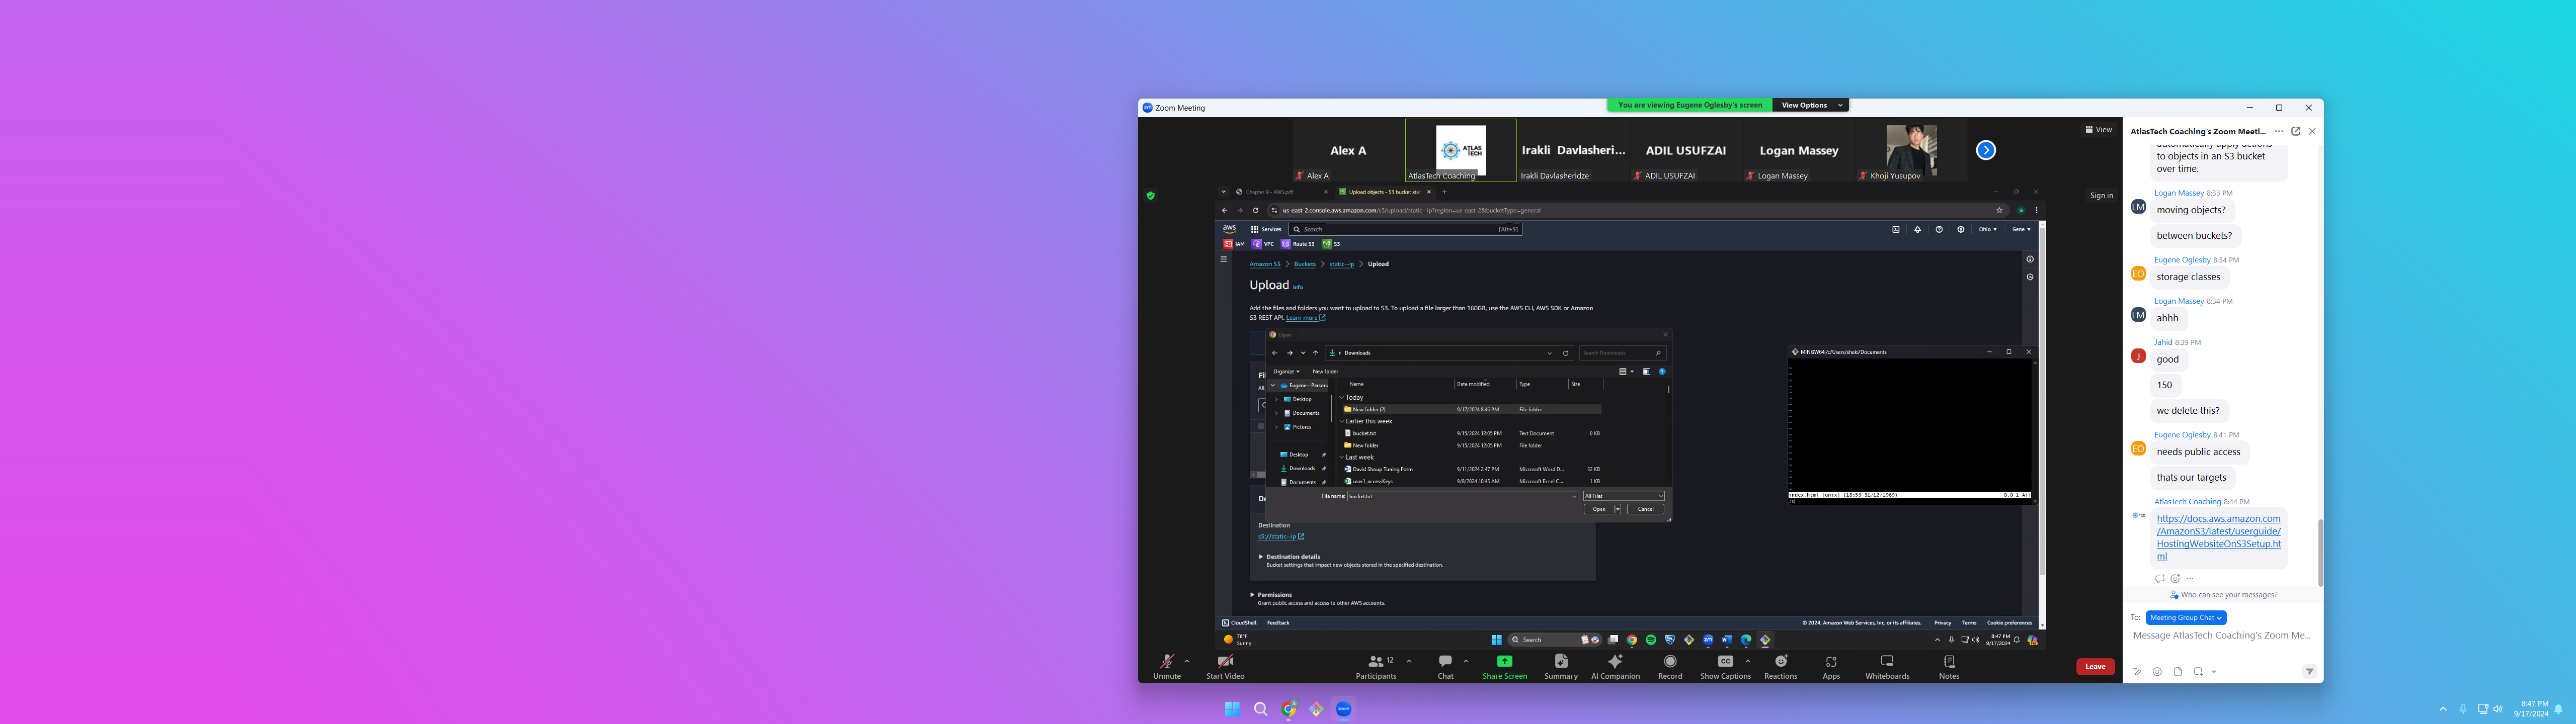Click the emoji icon in chat box
The image size is (2576, 724).
click(2157, 672)
